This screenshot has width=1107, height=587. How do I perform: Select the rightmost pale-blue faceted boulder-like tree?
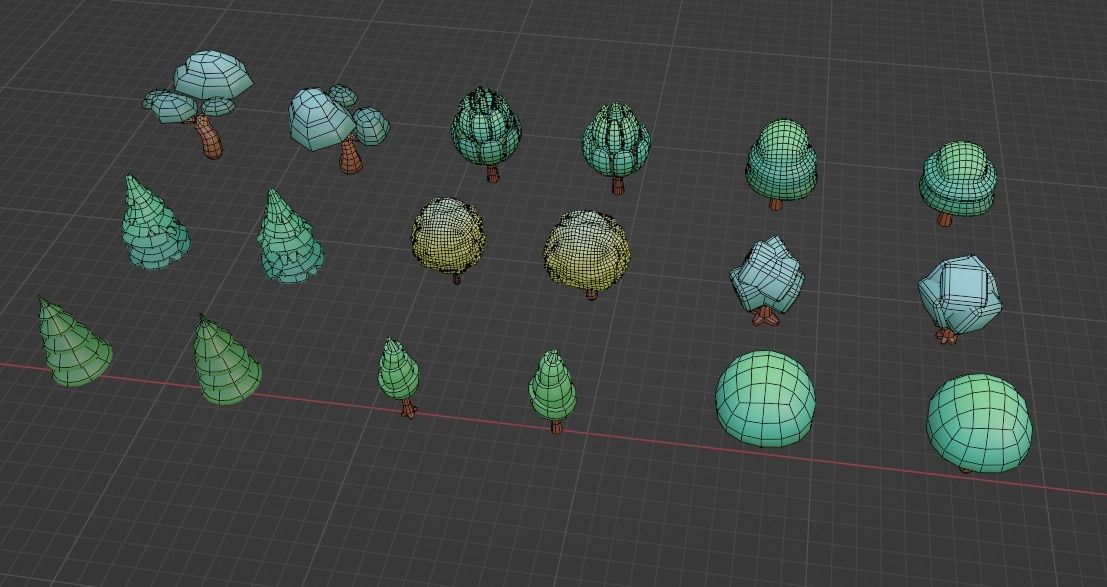click(959, 300)
